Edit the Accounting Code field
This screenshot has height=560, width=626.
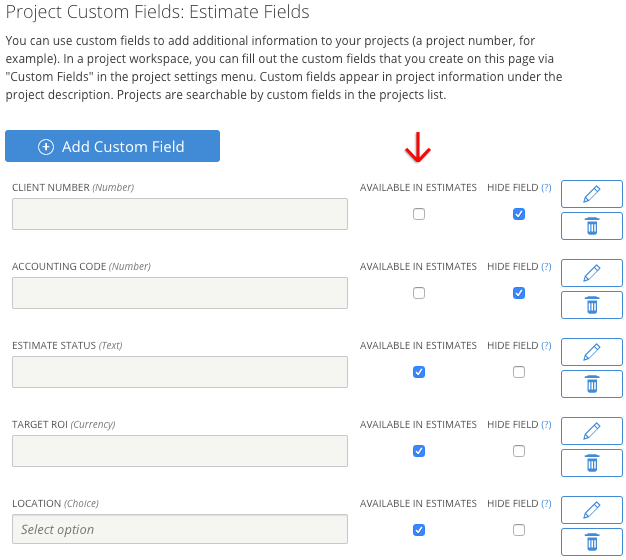pos(591,273)
